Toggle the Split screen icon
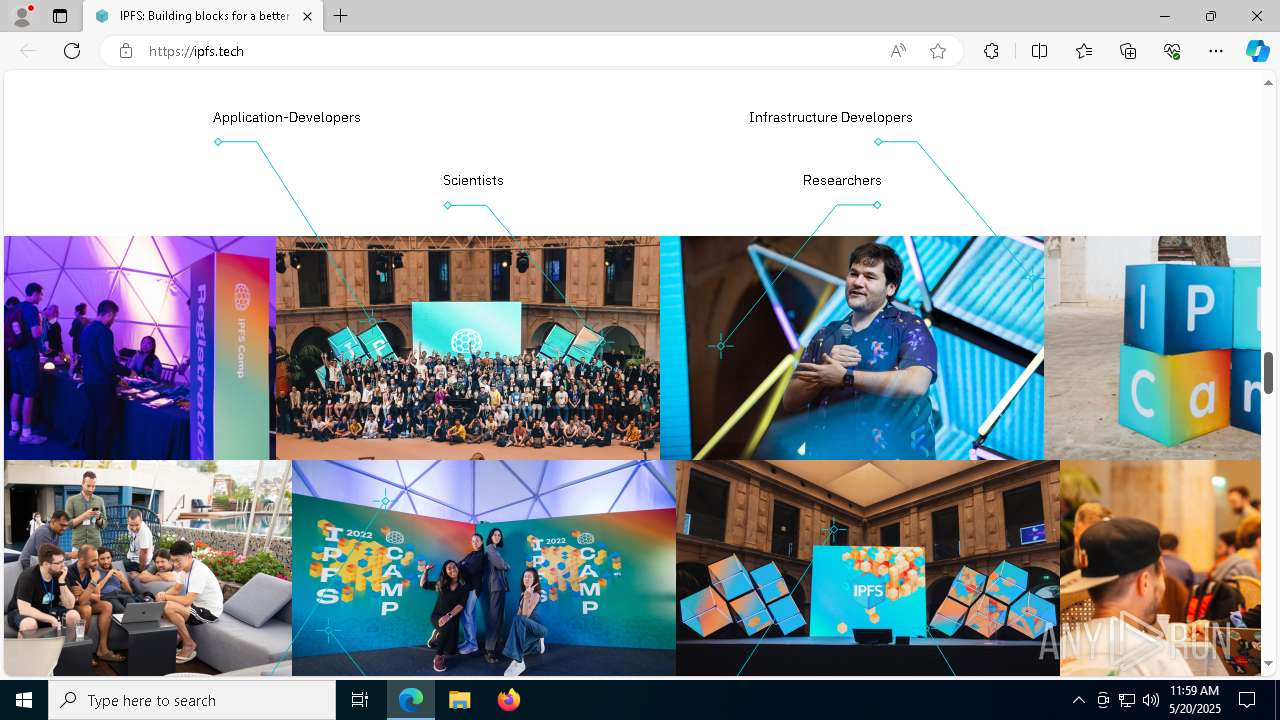 (x=1039, y=51)
